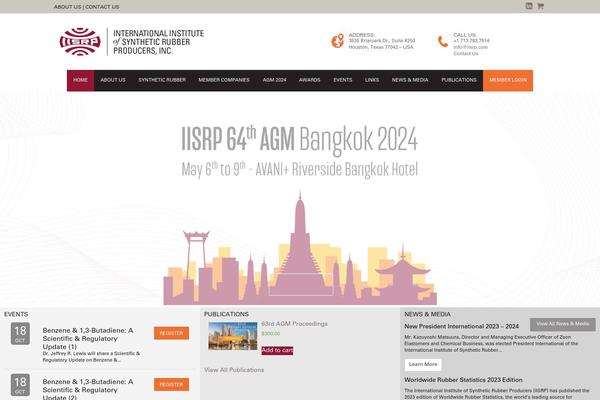Open the LINKS menu item
The image size is (600, 400).
click(372, 80)
